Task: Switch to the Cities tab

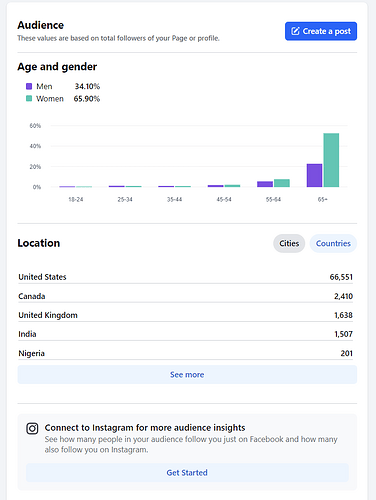Action: [289, 244]
